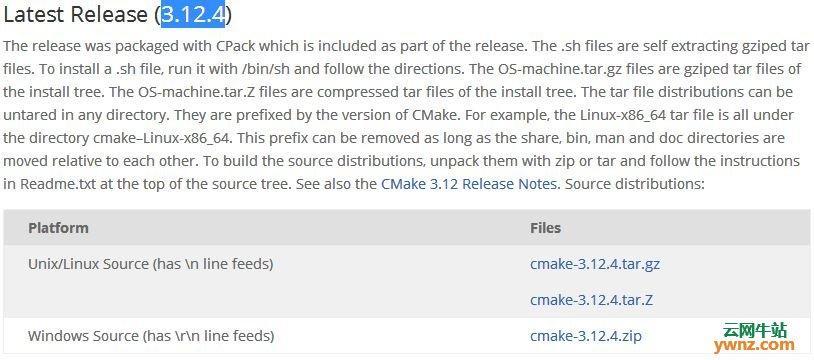Screen dimensions: 814x360
Task: Click the Latest Release heading text
Action: point(76,14)
